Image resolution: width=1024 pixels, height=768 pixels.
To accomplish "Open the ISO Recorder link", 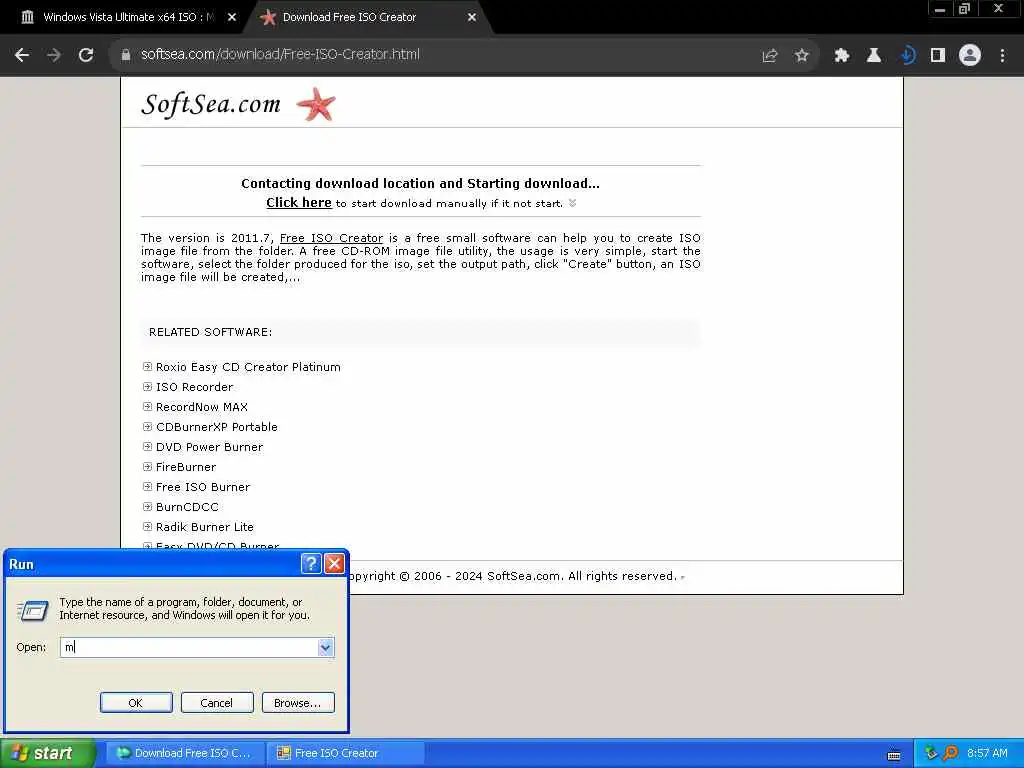I will [x=194, y=387].
